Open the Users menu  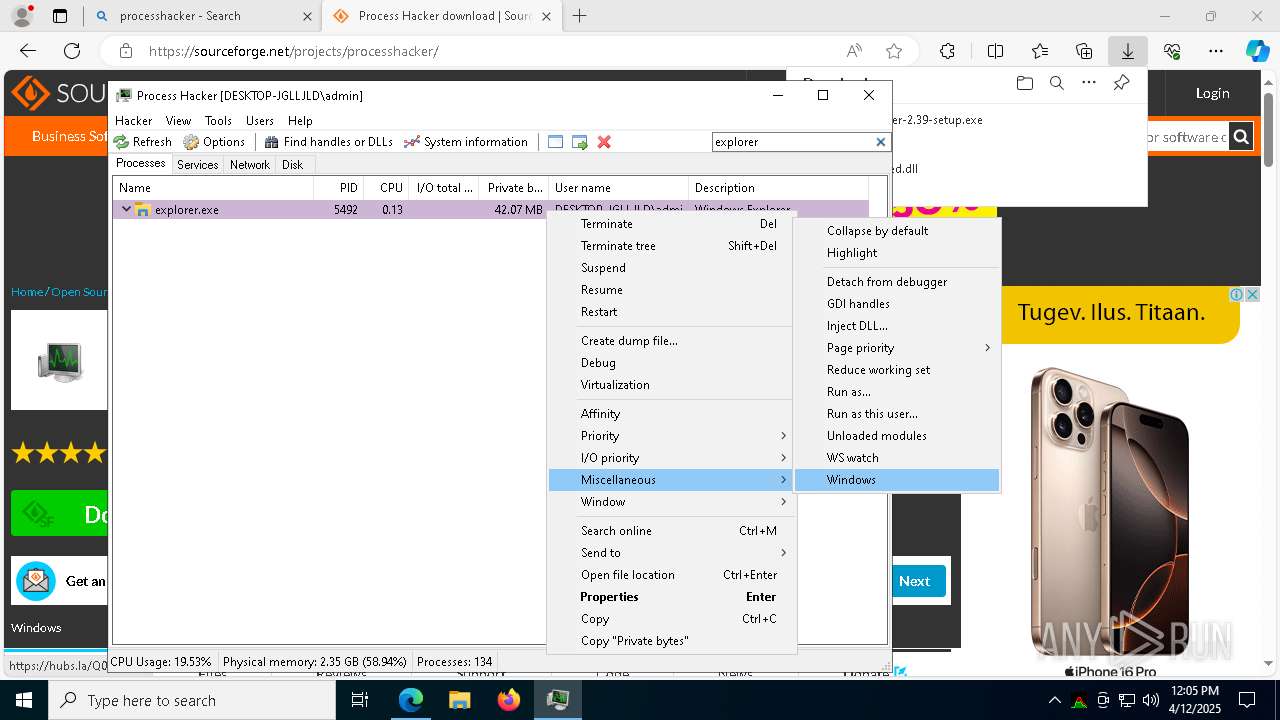pyautogui.click(x=260, y=120)
